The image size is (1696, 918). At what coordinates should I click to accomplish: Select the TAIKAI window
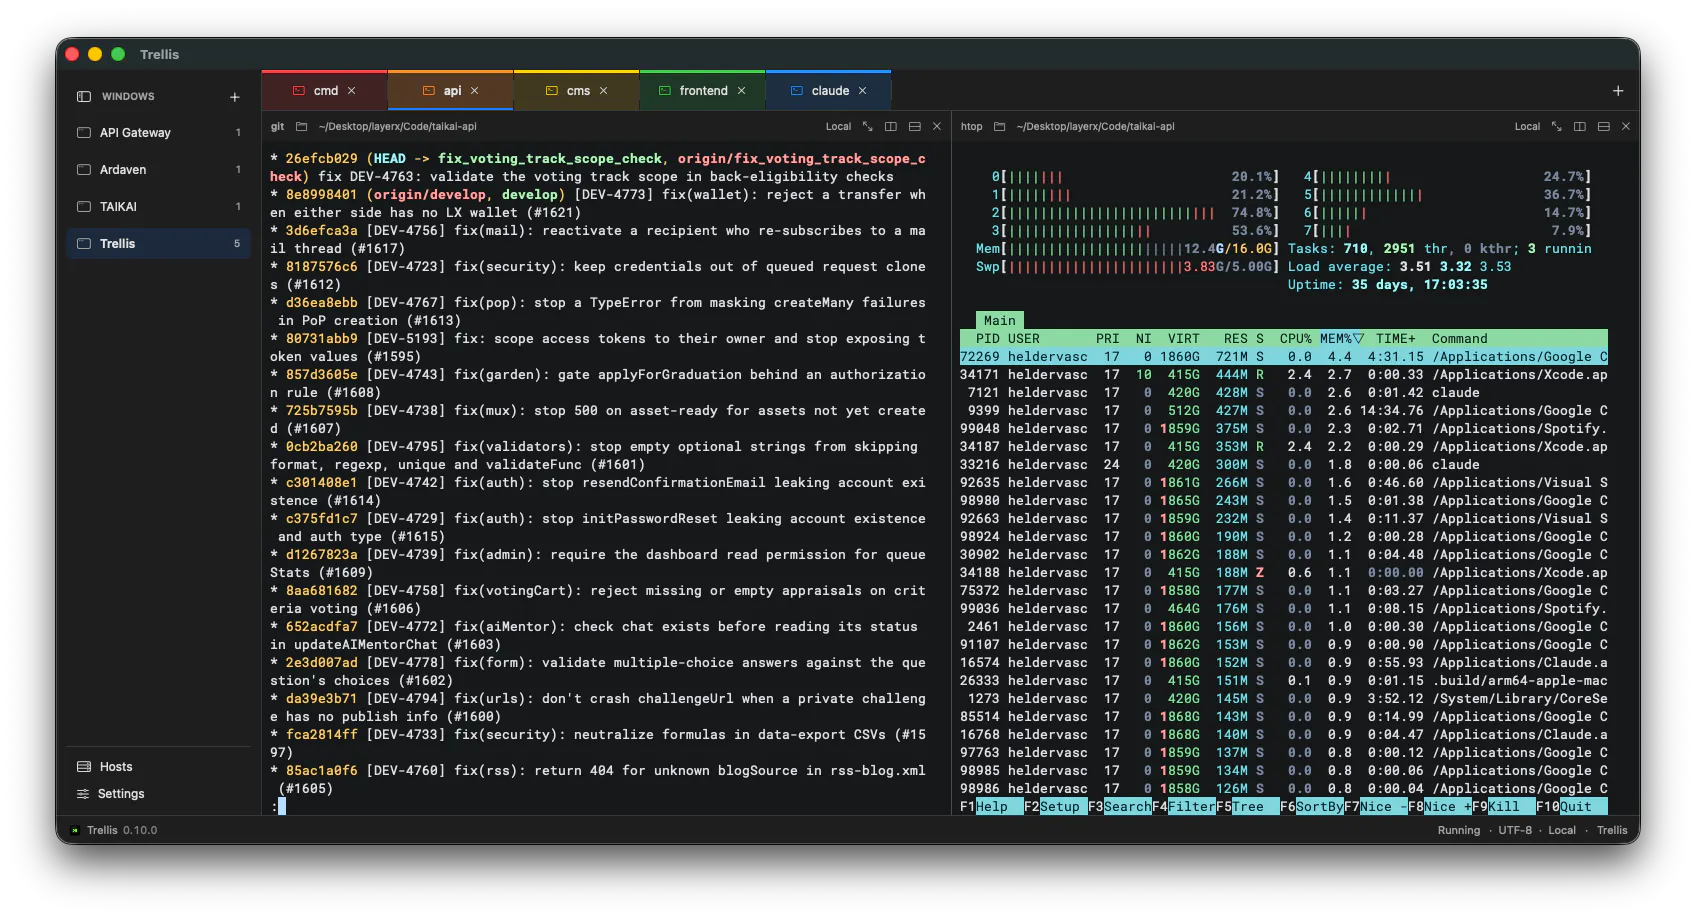coord(159,207)
